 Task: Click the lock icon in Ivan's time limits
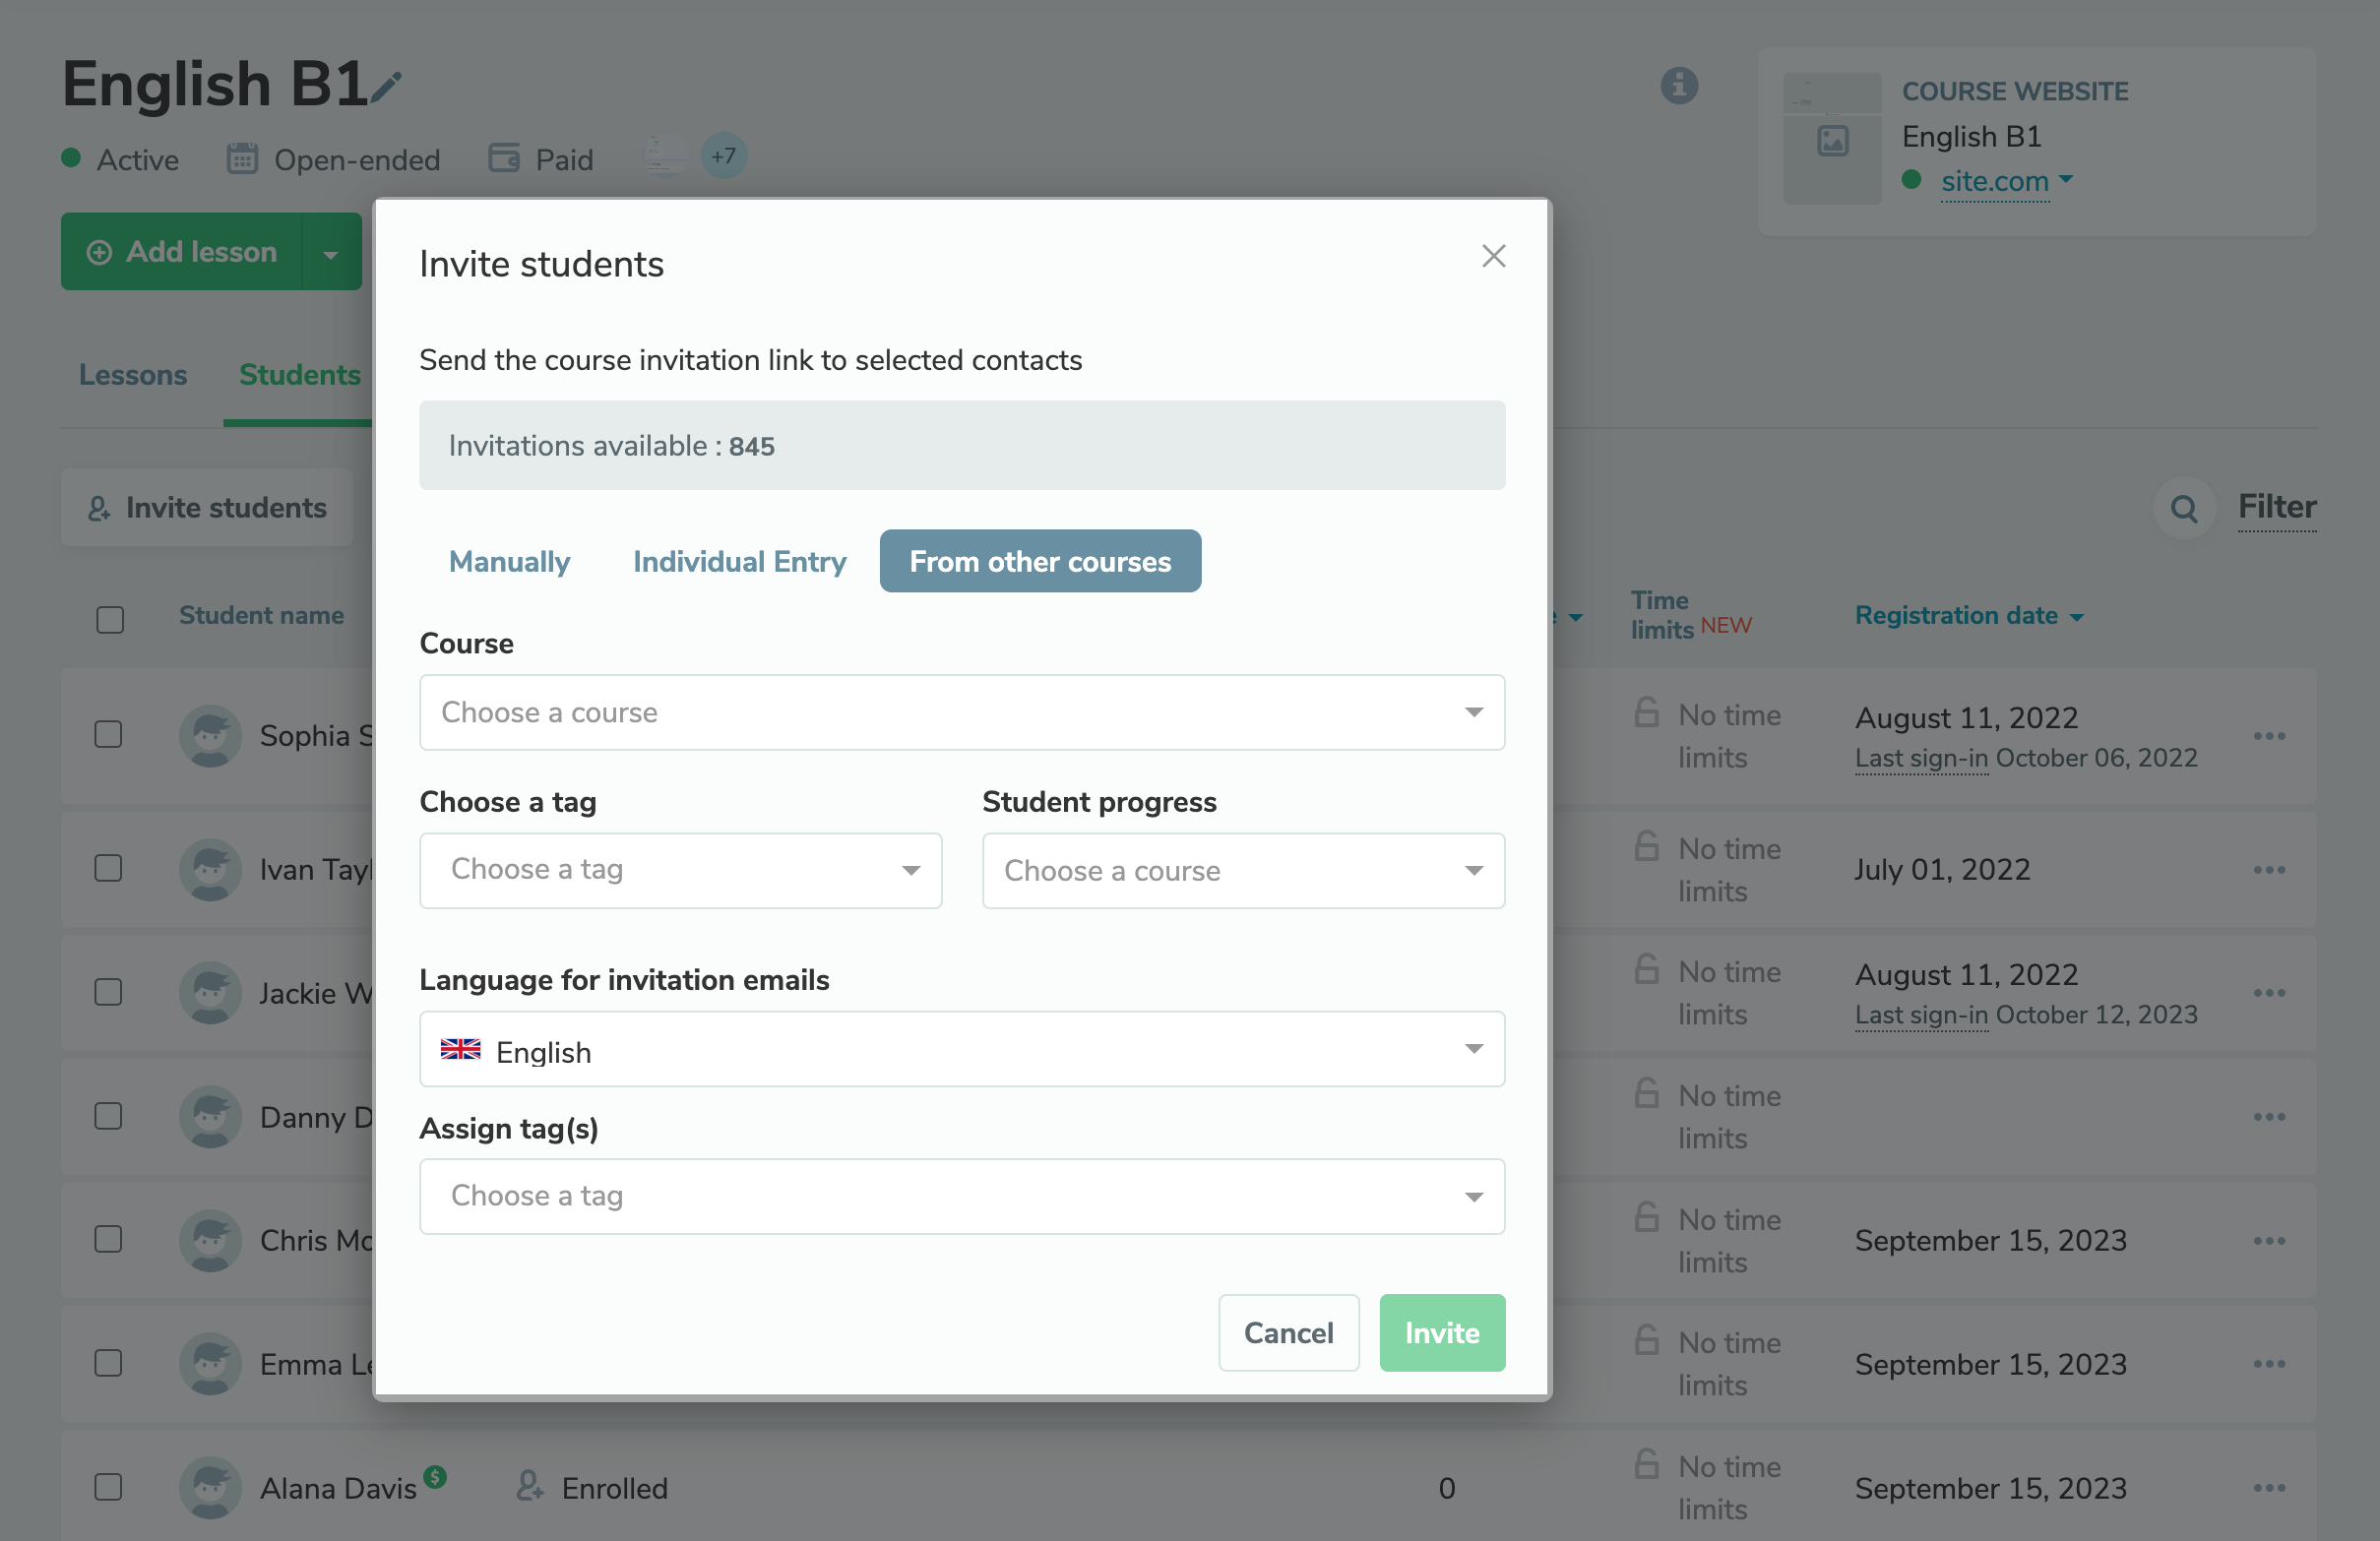1647,846
